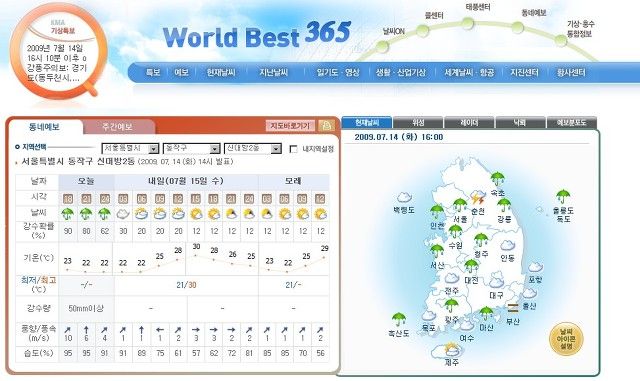The width and height of the screenshot is (640, 381).
Task: Open 현재날씨 in the blue navigation bar
Action: [x=221, y=73]
